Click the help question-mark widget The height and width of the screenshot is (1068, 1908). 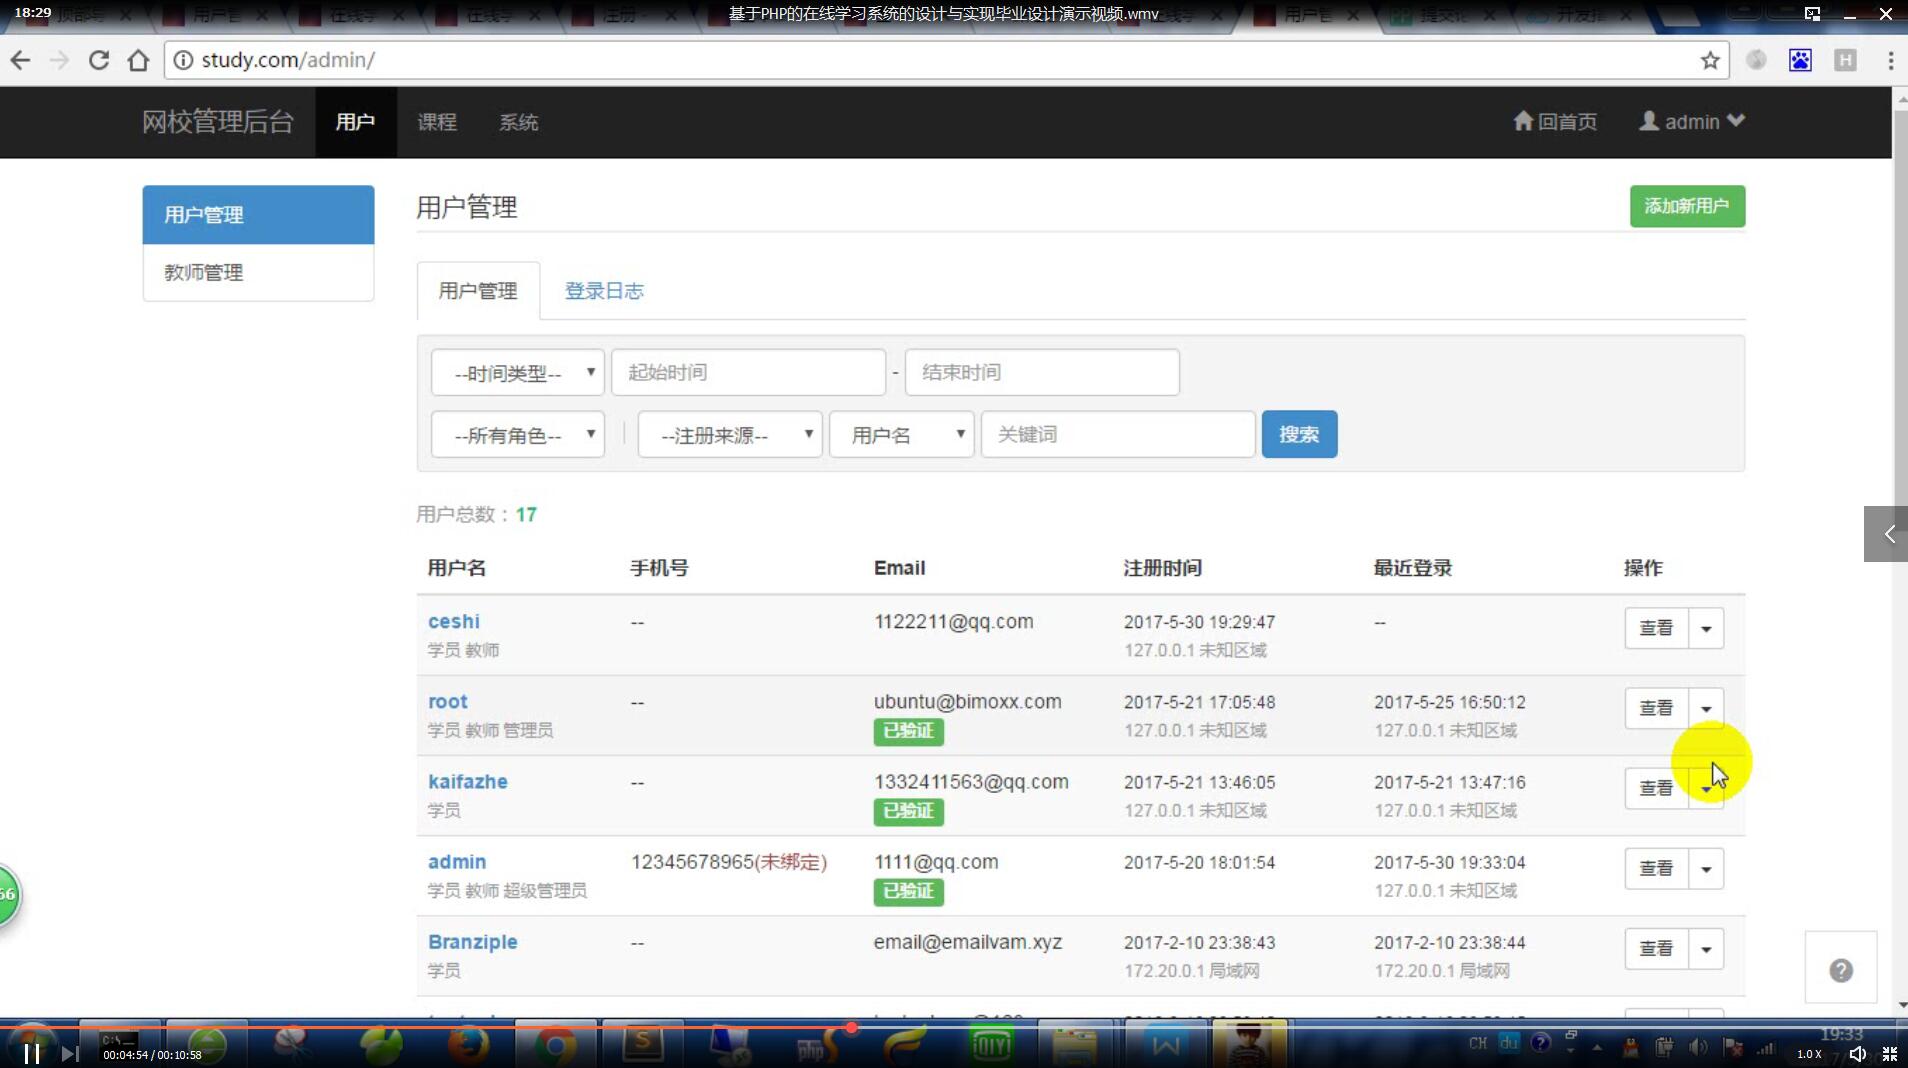tap(1841, 970)
